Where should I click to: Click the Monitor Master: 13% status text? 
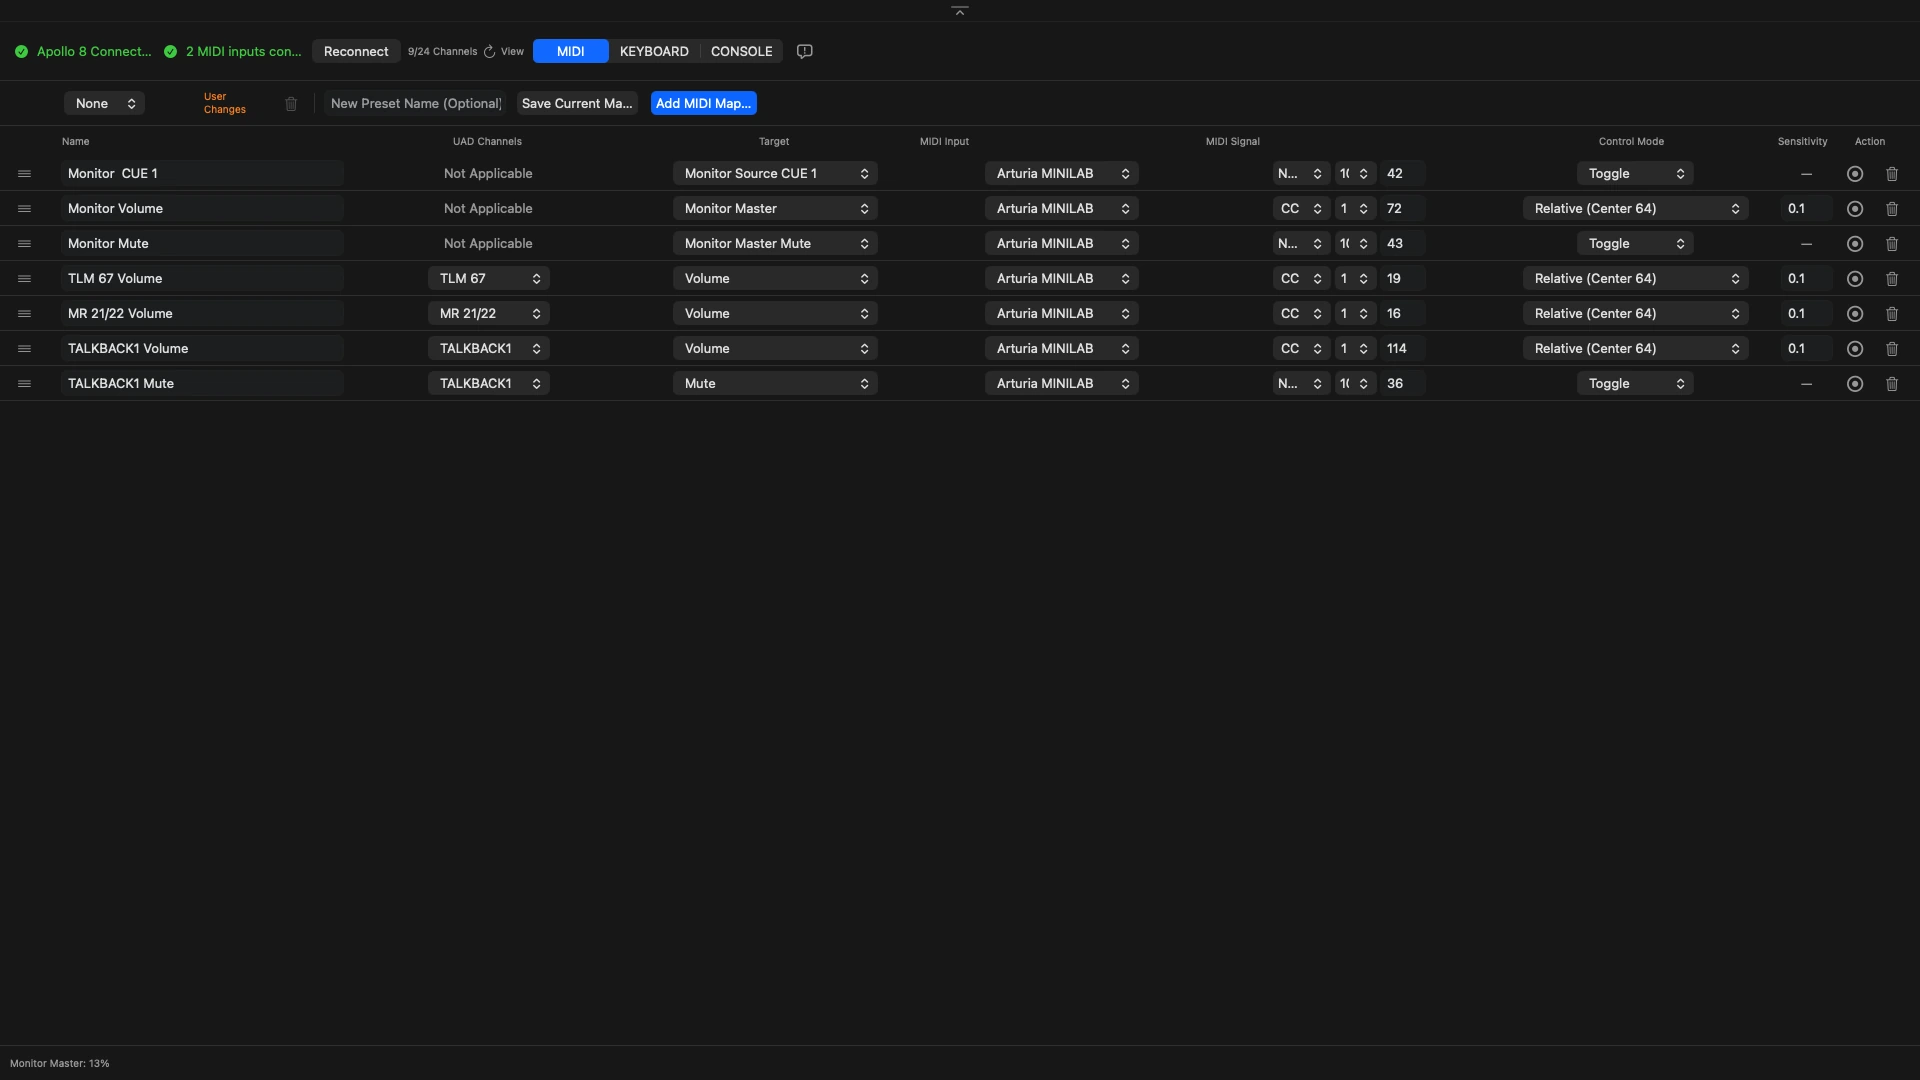[59, 1063]
